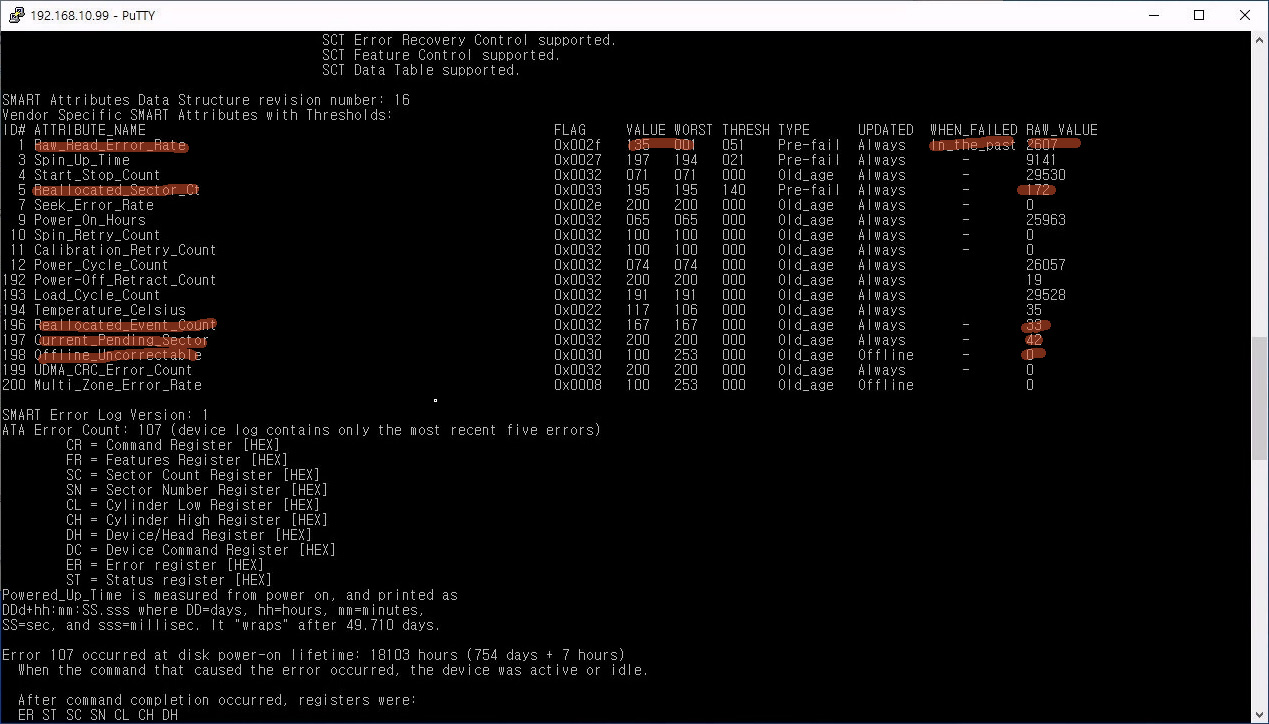Viewport: 1269px width, 724px height.
Task: Minimize the PuTTY window
Action: click(1151, 15)
